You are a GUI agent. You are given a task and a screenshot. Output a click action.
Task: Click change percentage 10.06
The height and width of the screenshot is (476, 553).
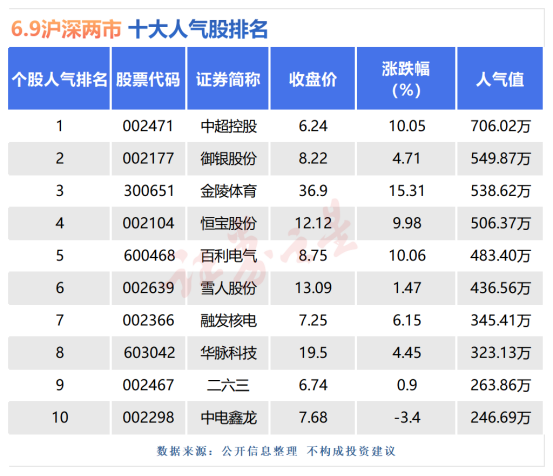click(x=407, y=256)
